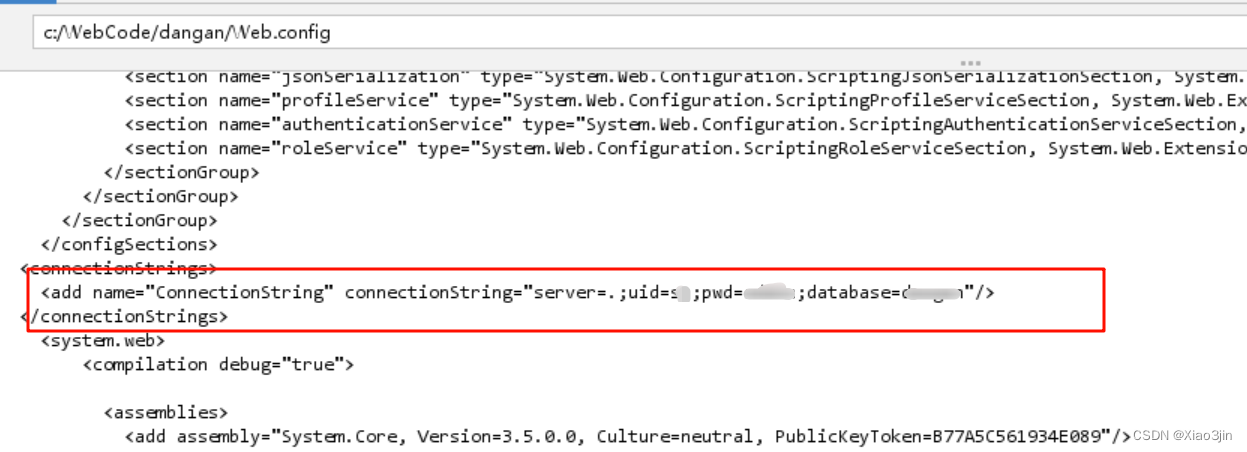The width and height of the screenshot is (1247, 452).
Task: Click the profileService section line
Action: tap(685, 100)
